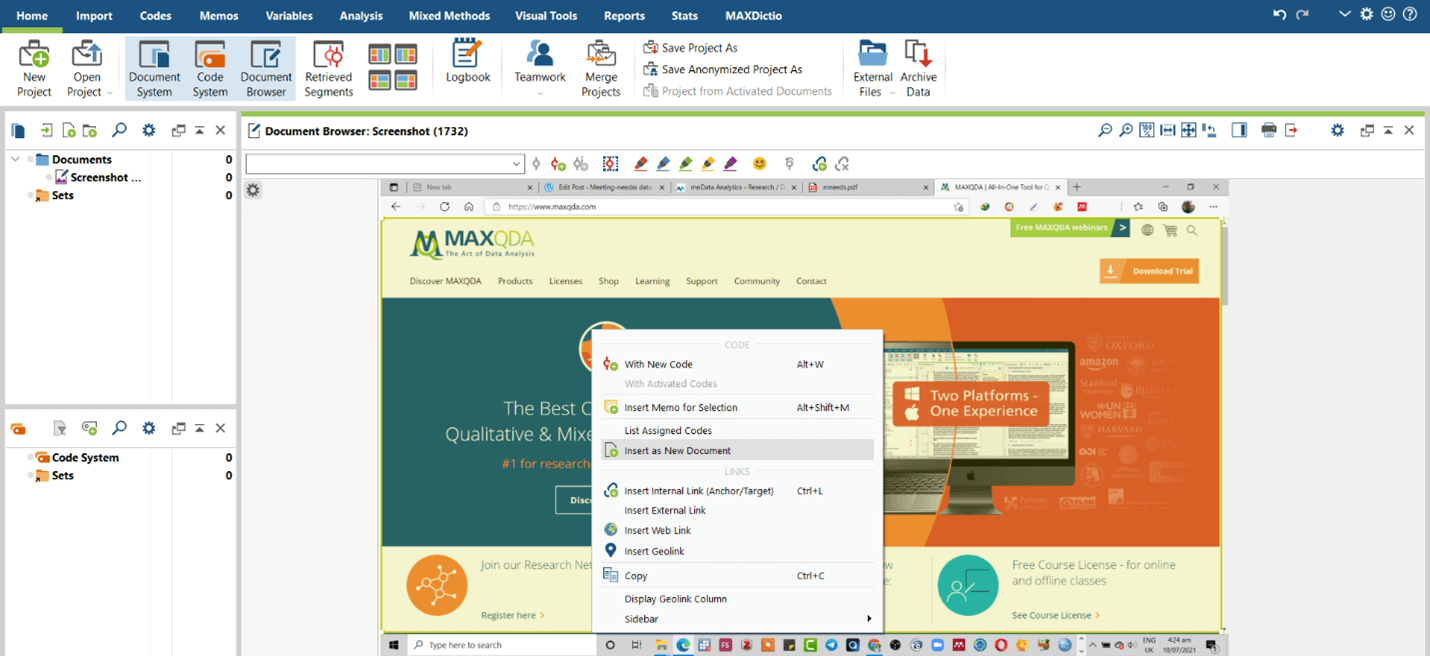Click the yellow highlight coding marker

click(x=708, y=164)
